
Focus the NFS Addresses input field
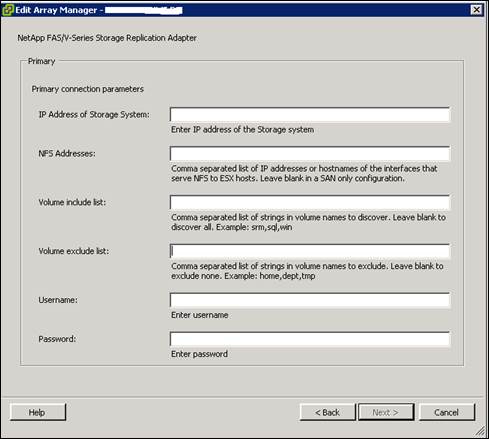click(x=310, y=154)
